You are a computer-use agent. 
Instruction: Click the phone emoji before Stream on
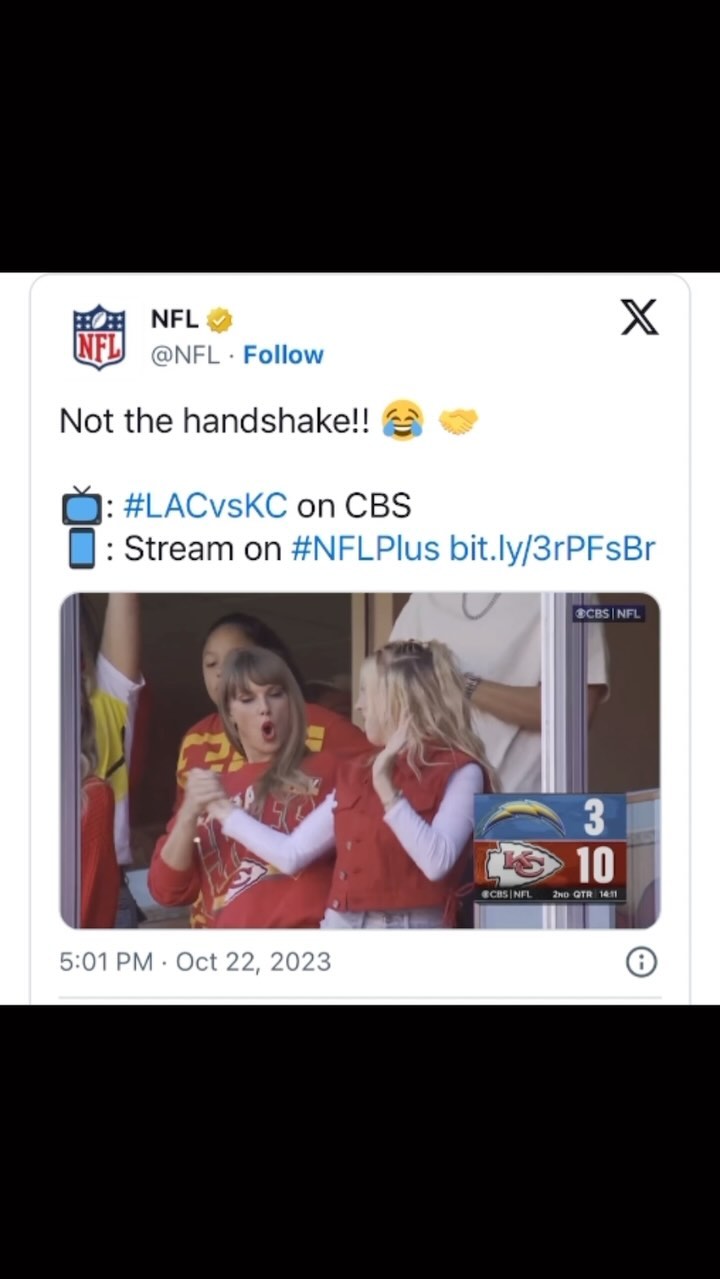pos(82,549)
